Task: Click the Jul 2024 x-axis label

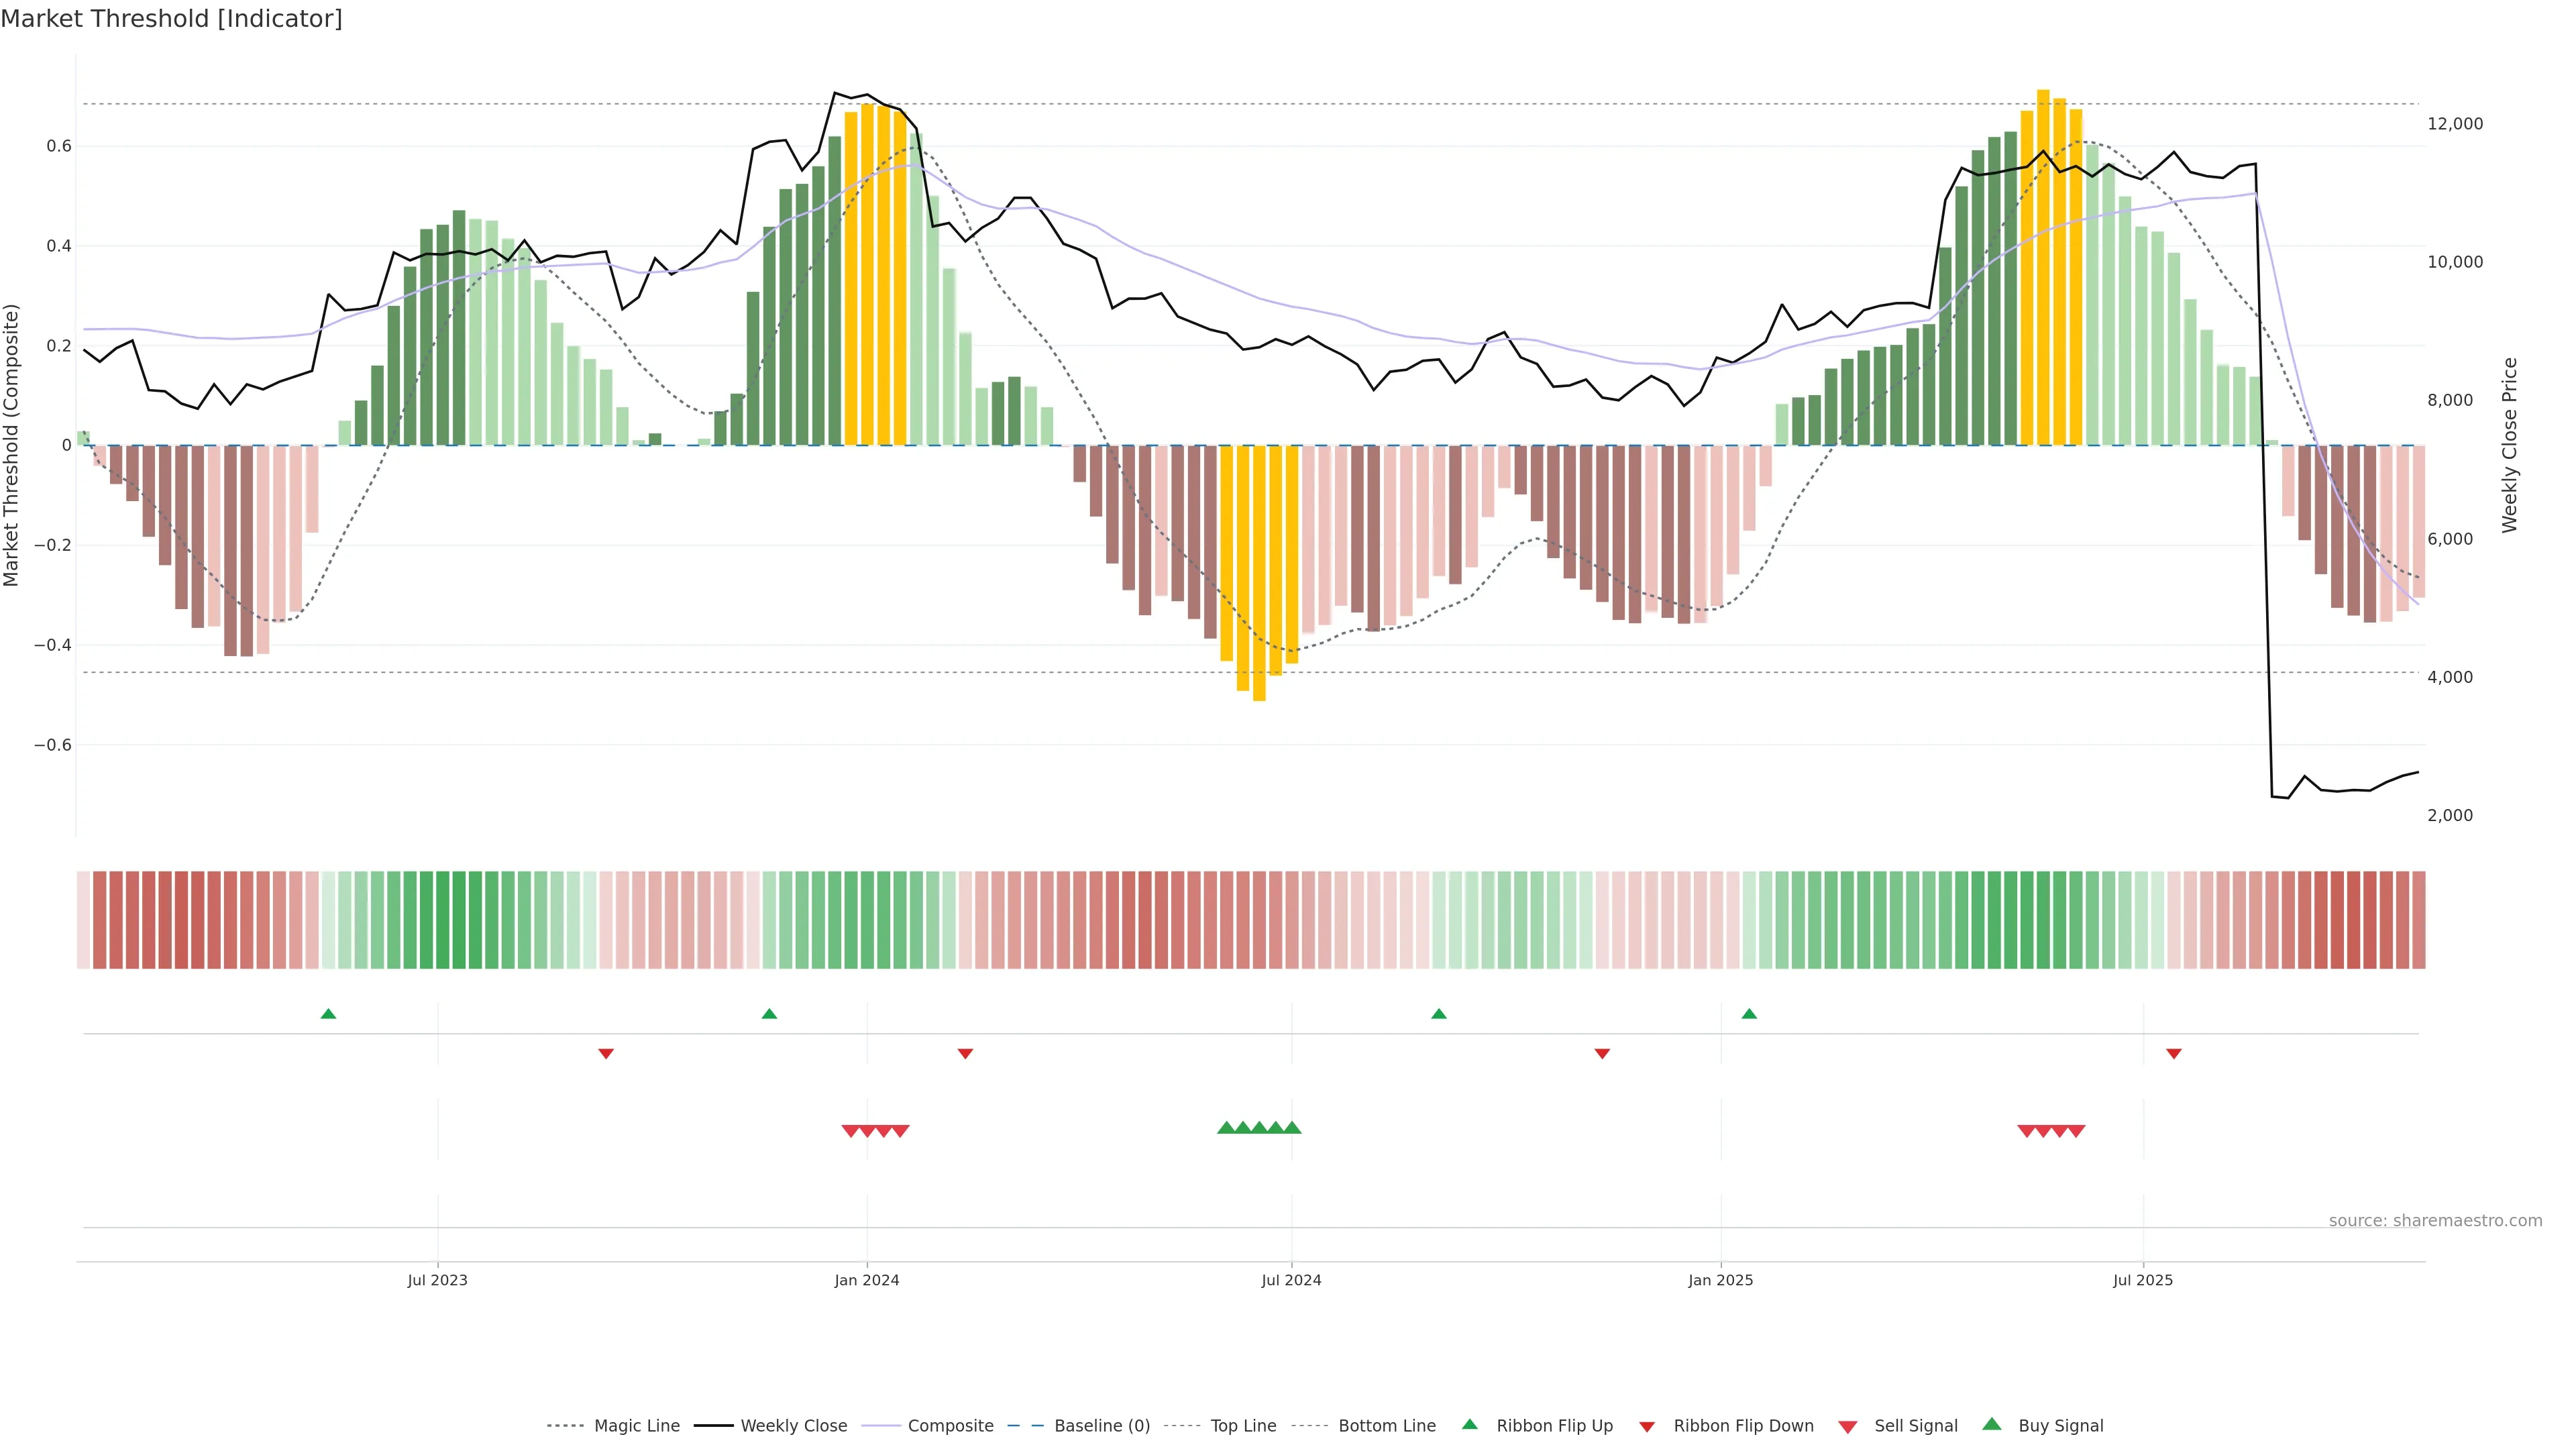Action: click(x=1291, y=1280)
